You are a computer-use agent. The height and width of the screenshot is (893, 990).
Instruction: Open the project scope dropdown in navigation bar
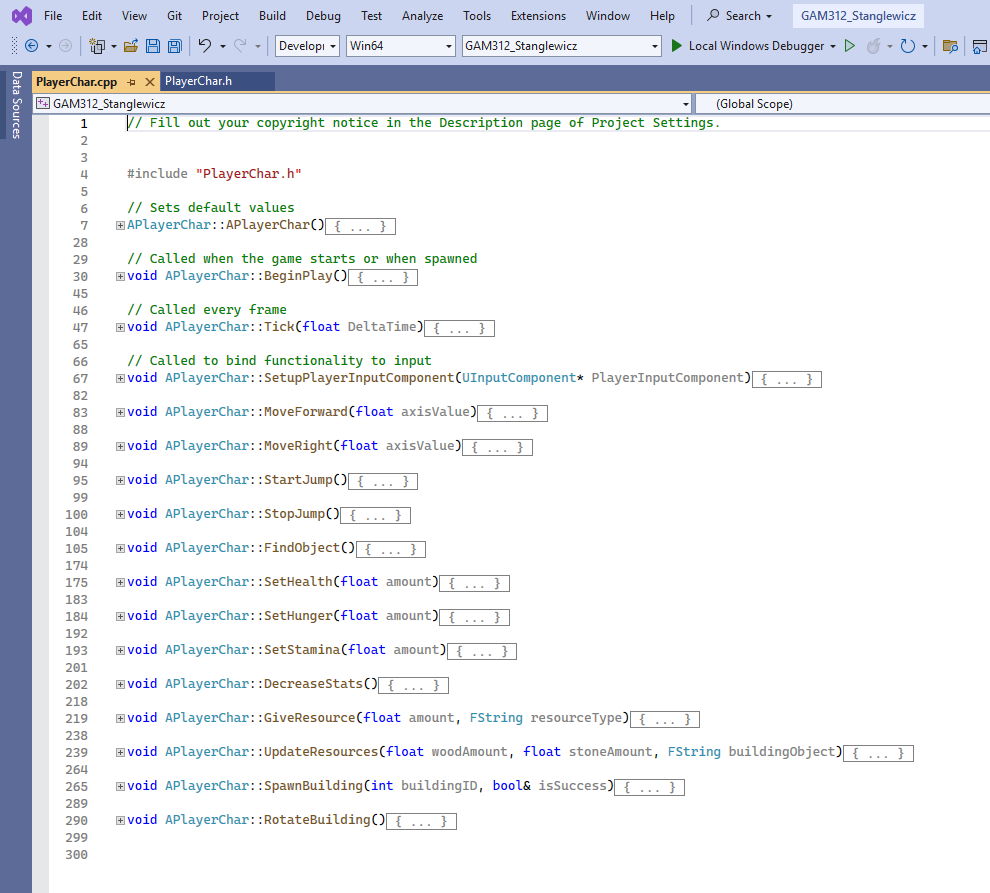pyautogui.click(x=363, y=104)
